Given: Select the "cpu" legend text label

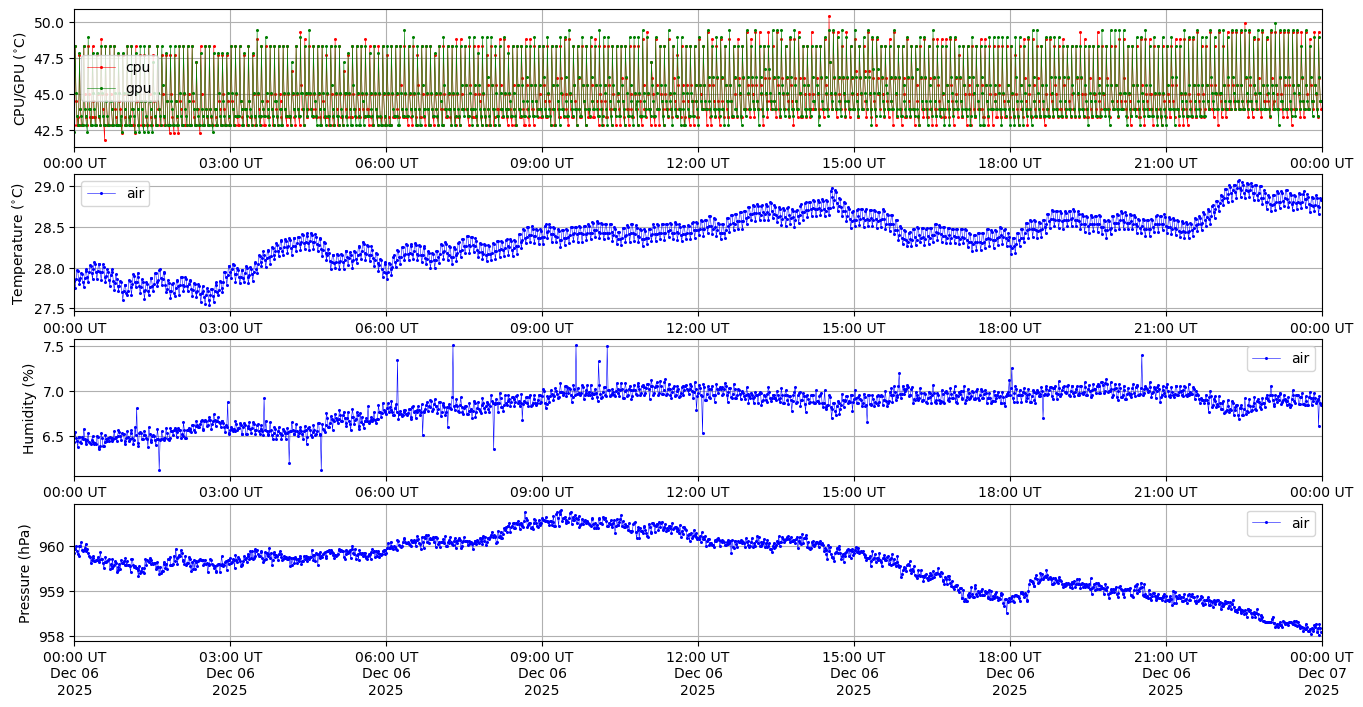Looking at the screenshot, I should tap(138, 67).
